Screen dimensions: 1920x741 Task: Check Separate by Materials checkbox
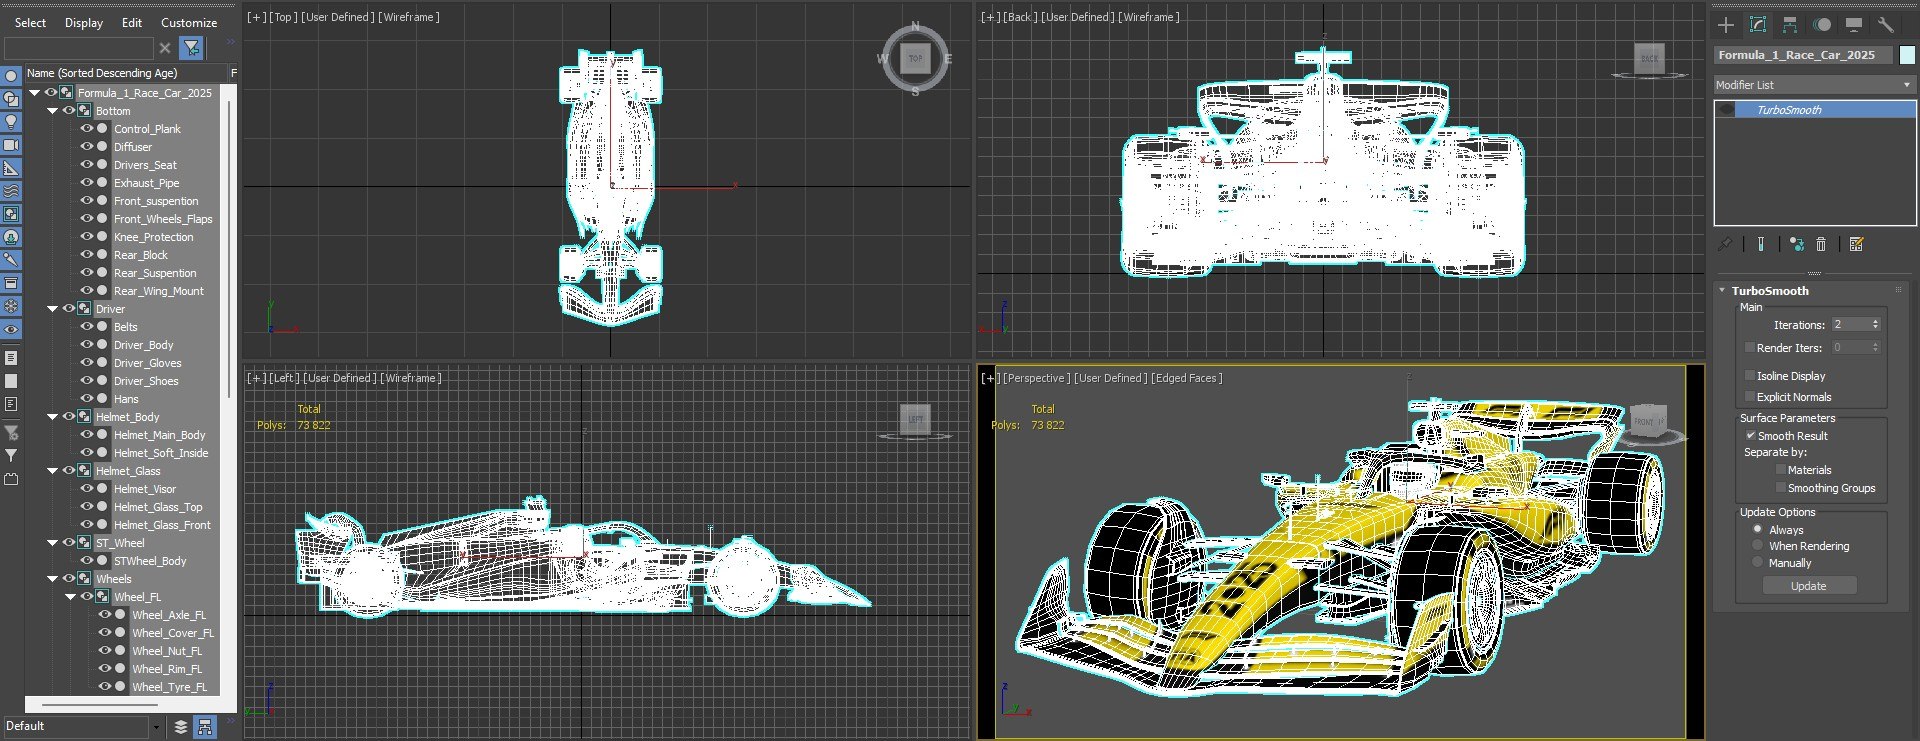point(1780,470)
